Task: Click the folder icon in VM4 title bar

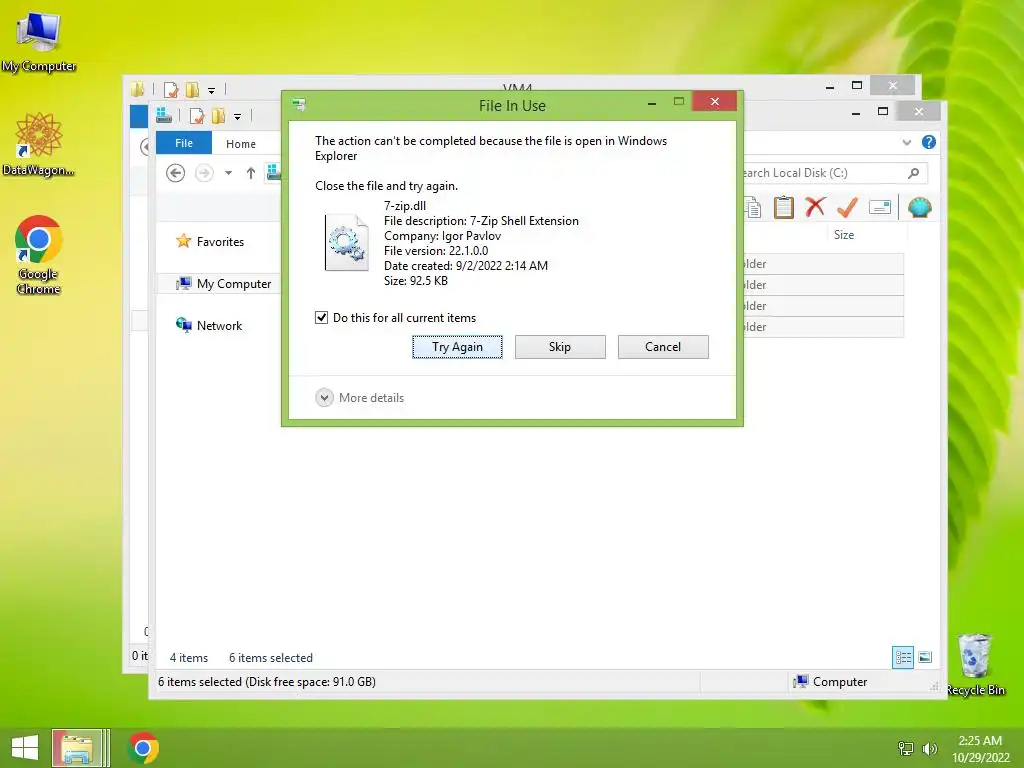Action: tap(137, 89)
